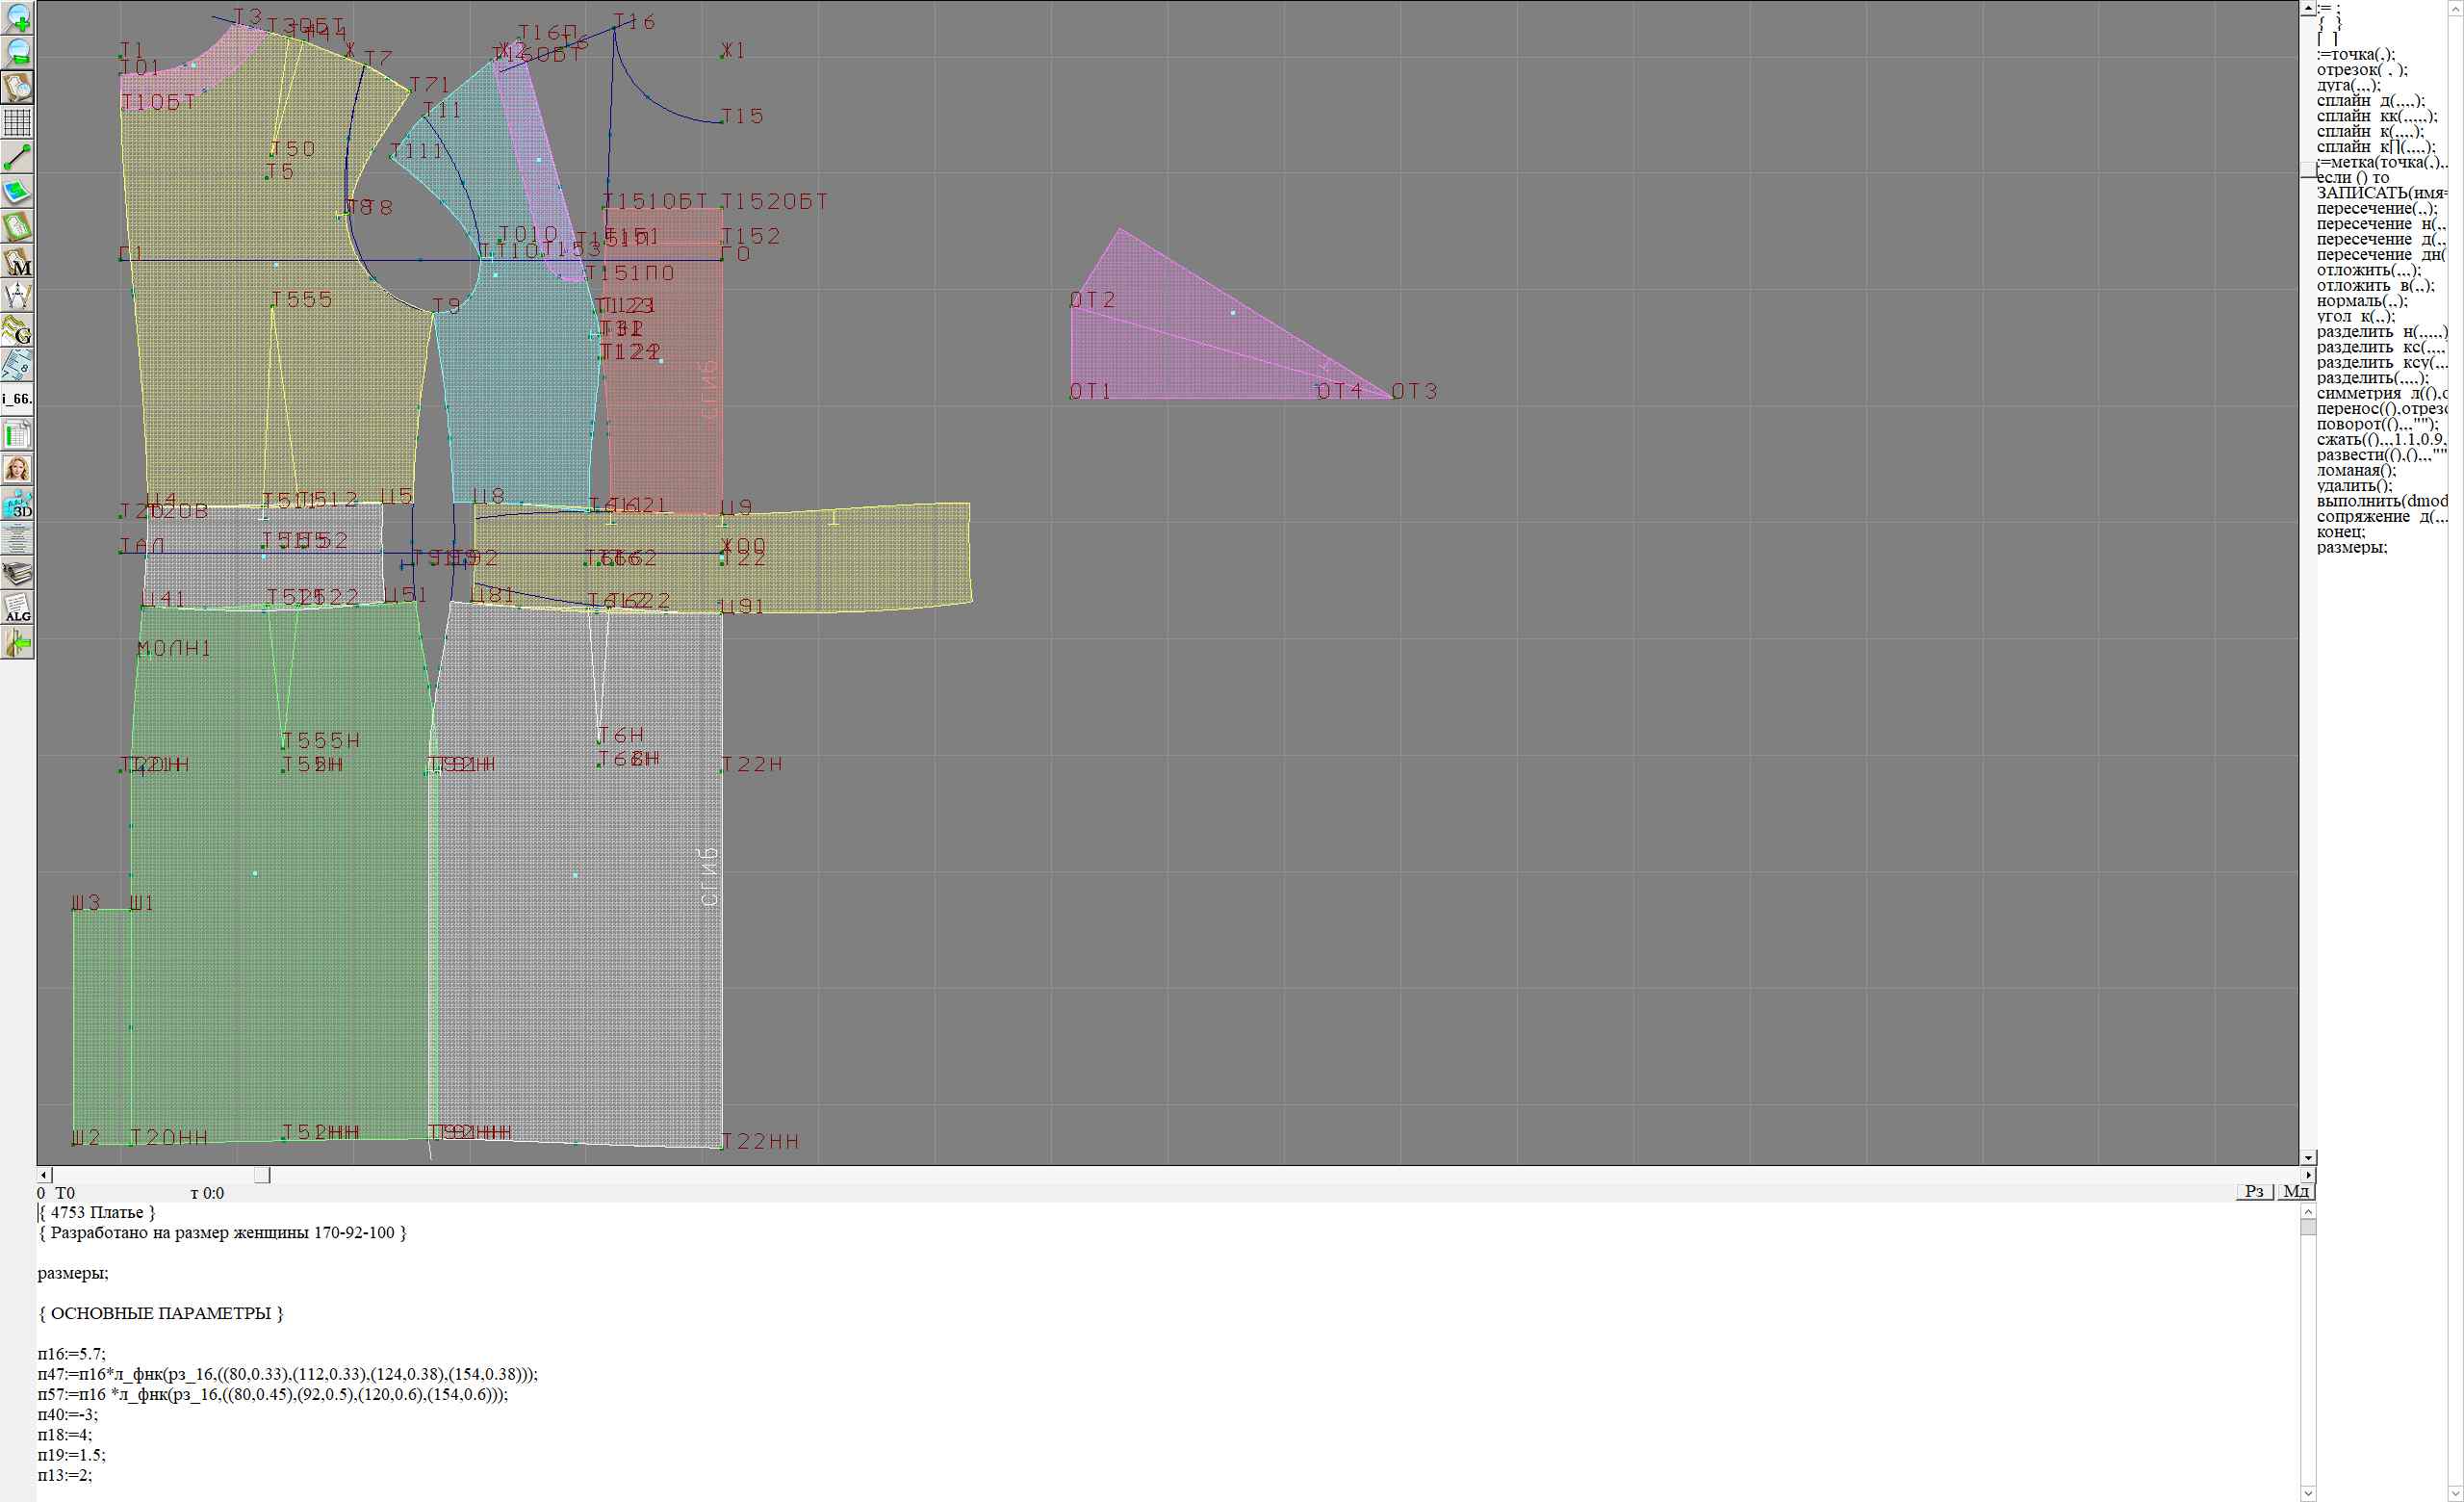Viewport: 2464px width, 1502px height.
Task: Open the stacked books library icon
Action: [18, 573]
